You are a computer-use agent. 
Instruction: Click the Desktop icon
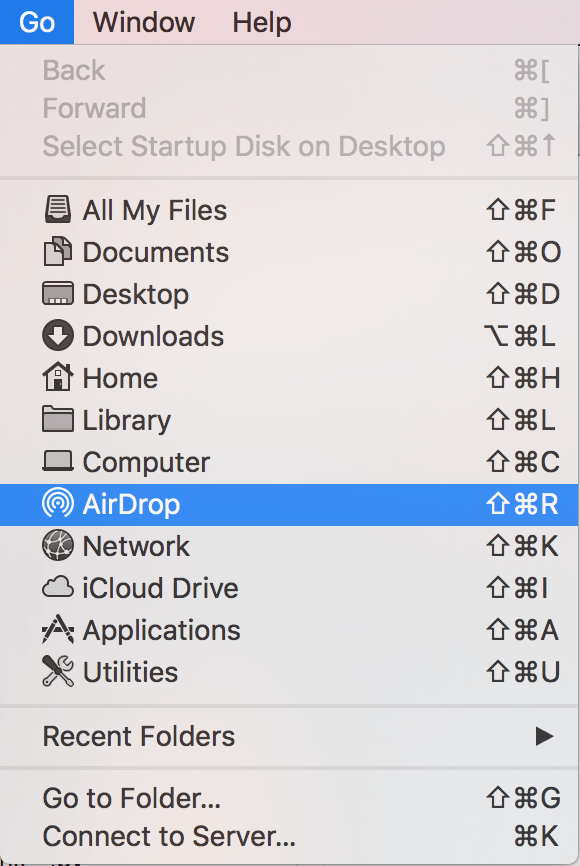click(x=57, y=295)
